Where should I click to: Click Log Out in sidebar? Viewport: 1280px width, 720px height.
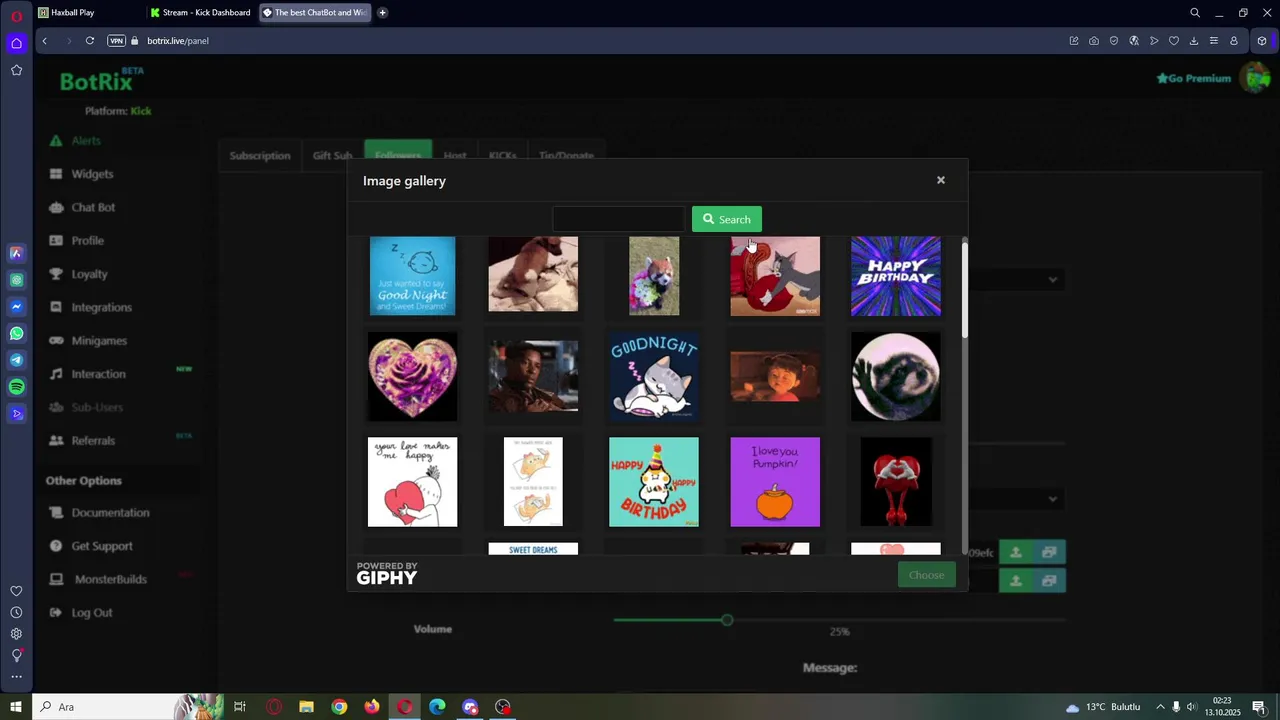coord(91,613)
